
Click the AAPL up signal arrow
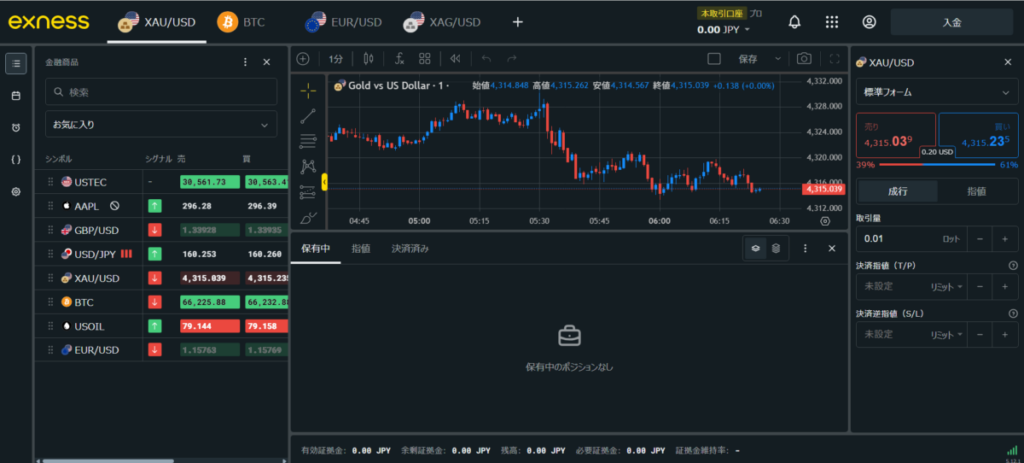tap(155, 206)
